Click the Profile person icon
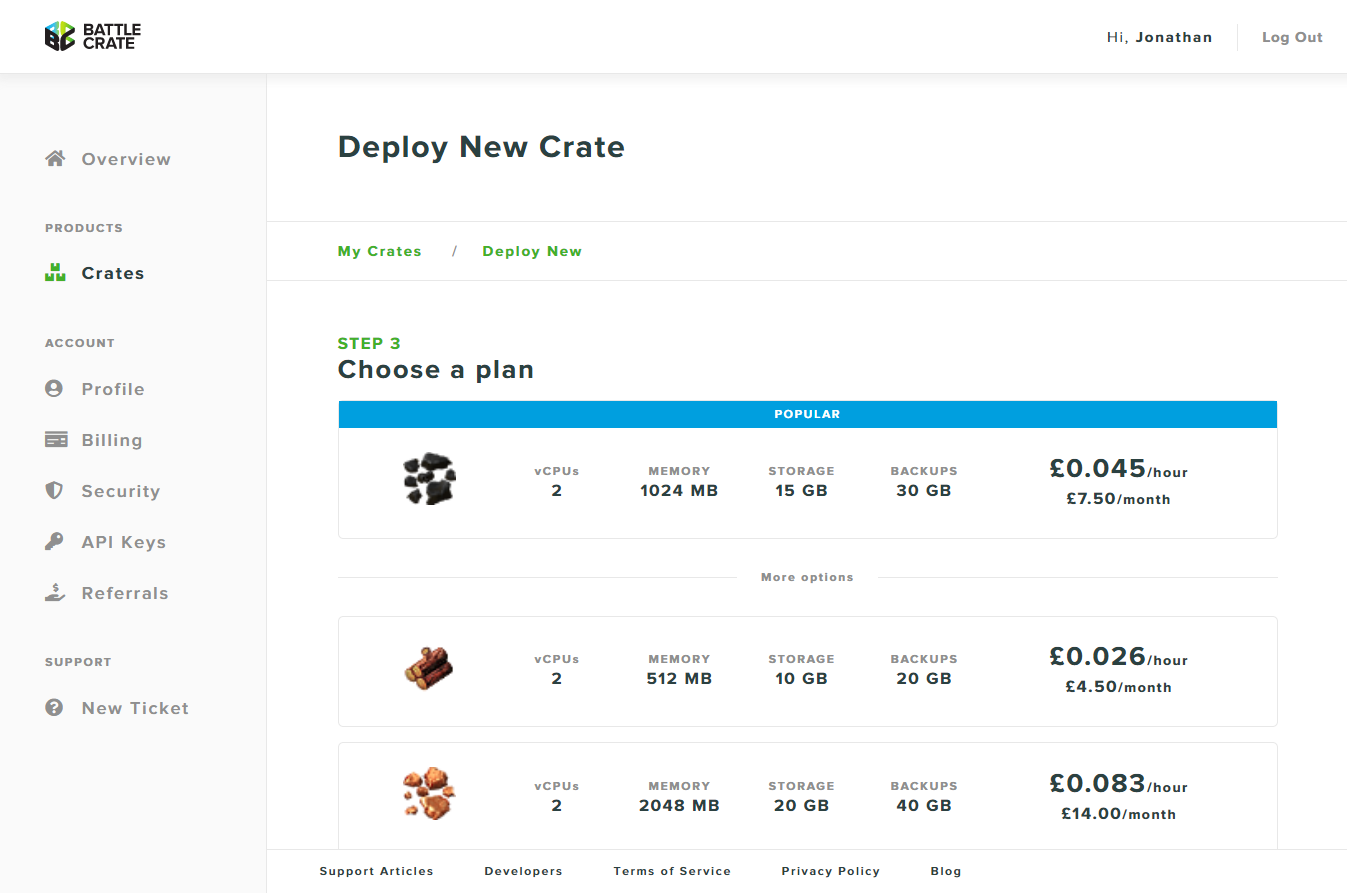Image resolution: width=1347 pixels, height=893 pixels. [x=54, y=388]
